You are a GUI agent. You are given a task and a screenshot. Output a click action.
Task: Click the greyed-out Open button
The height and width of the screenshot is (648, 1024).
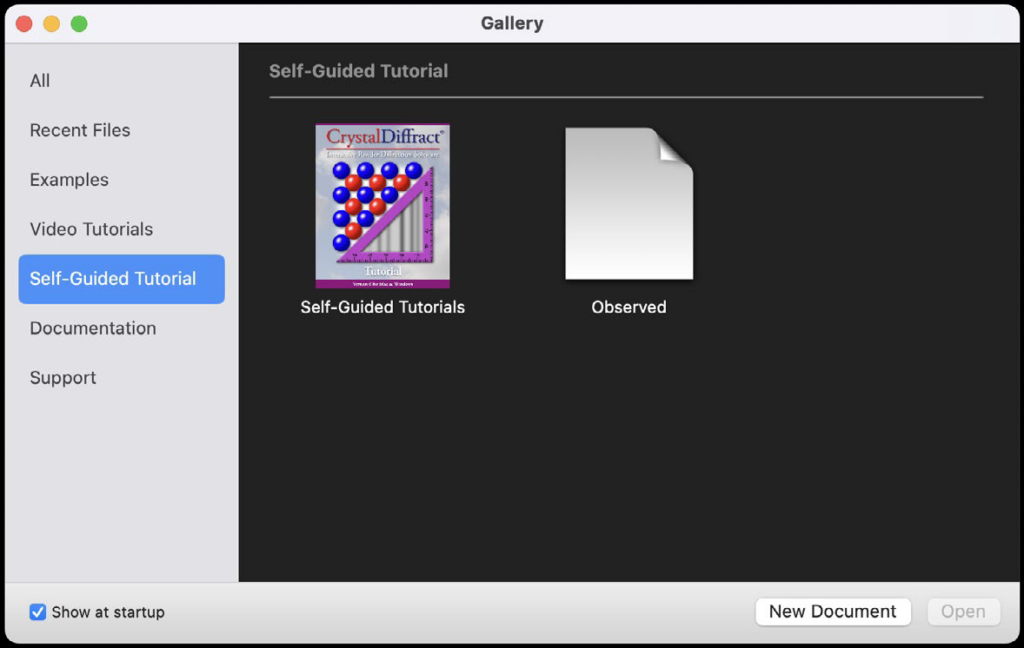point(963,612)
